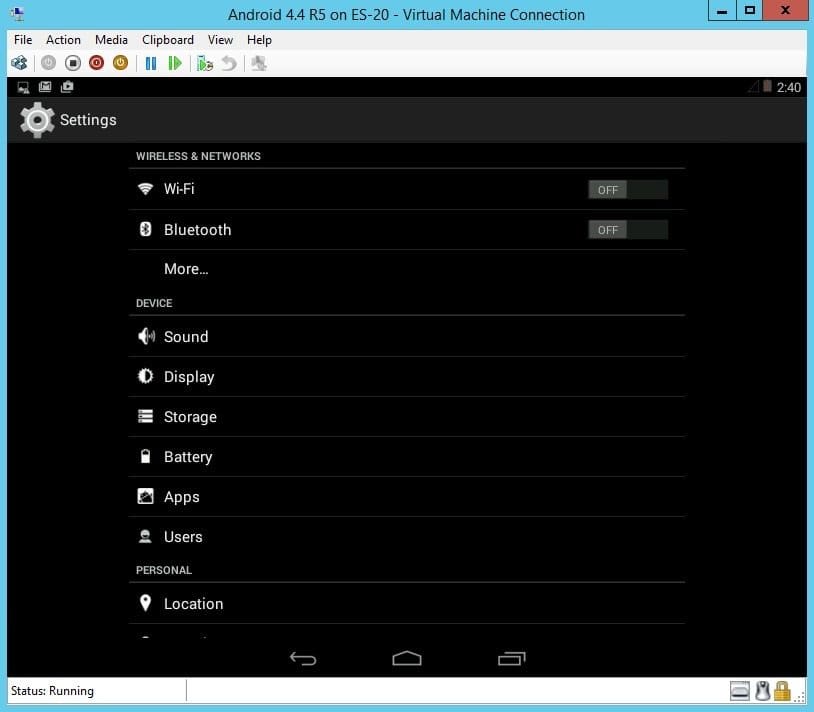This screenshot has width=814, height=712.
Task: Click the Revert undo-arrow icon
Action: point(229,63)
